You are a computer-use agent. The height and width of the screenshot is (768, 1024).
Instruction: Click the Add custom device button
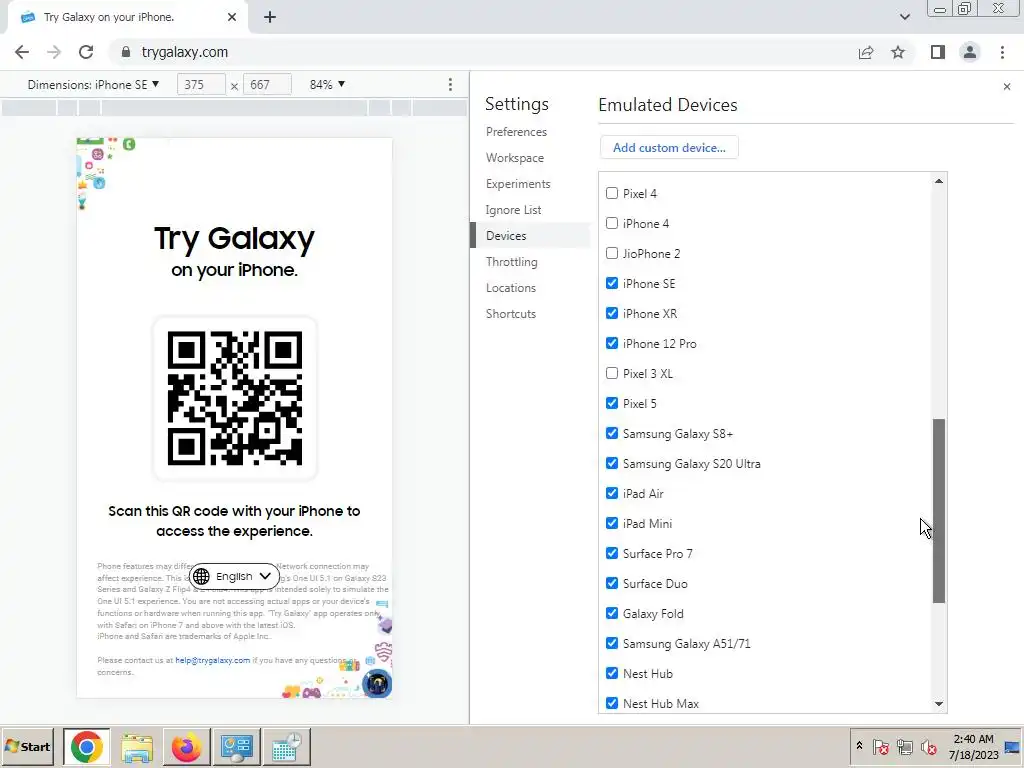tap(669, 148)
